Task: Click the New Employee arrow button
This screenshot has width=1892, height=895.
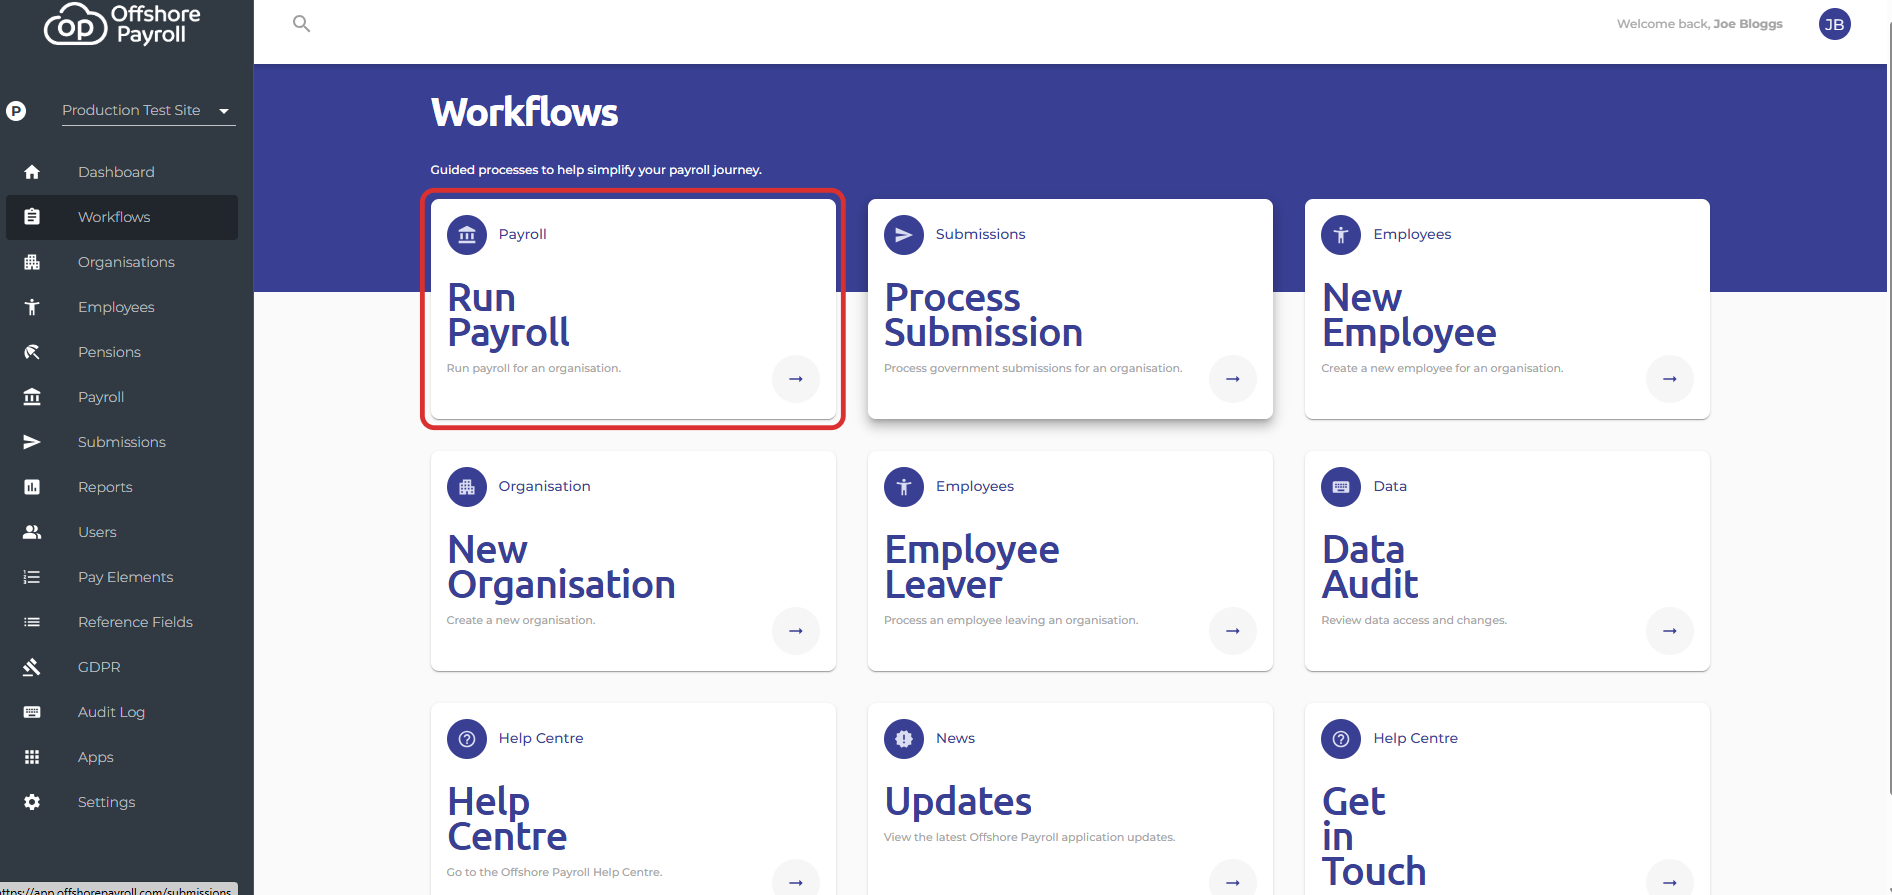Action: (1670, 379)
